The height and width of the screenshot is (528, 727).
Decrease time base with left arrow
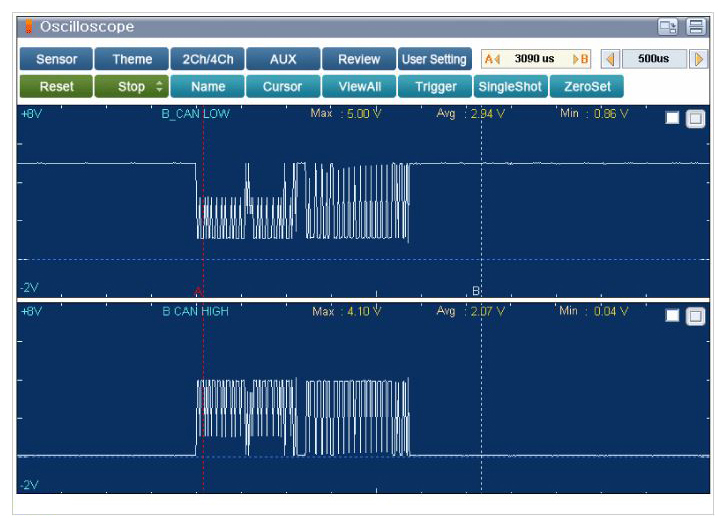tap(609, 59)
